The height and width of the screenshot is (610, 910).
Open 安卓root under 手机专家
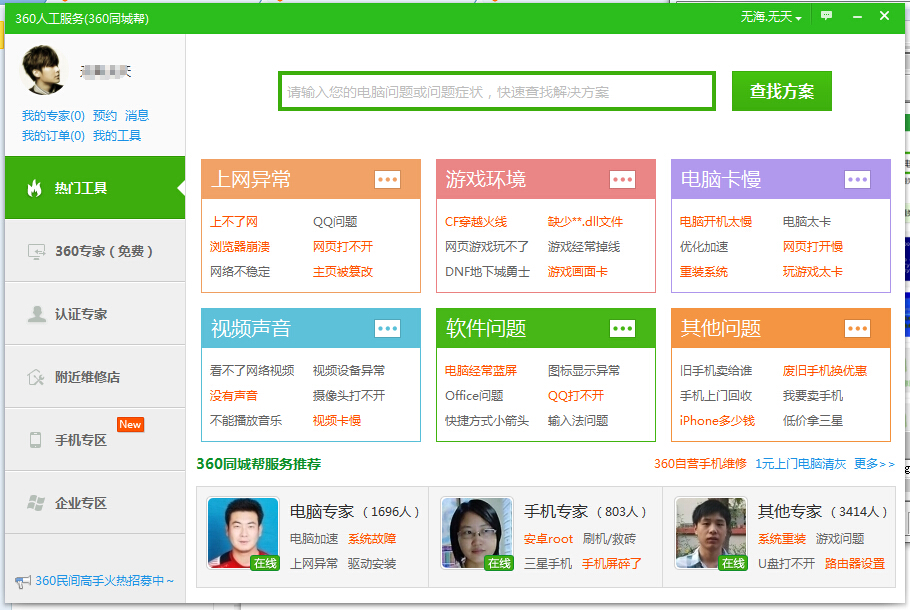548,539
